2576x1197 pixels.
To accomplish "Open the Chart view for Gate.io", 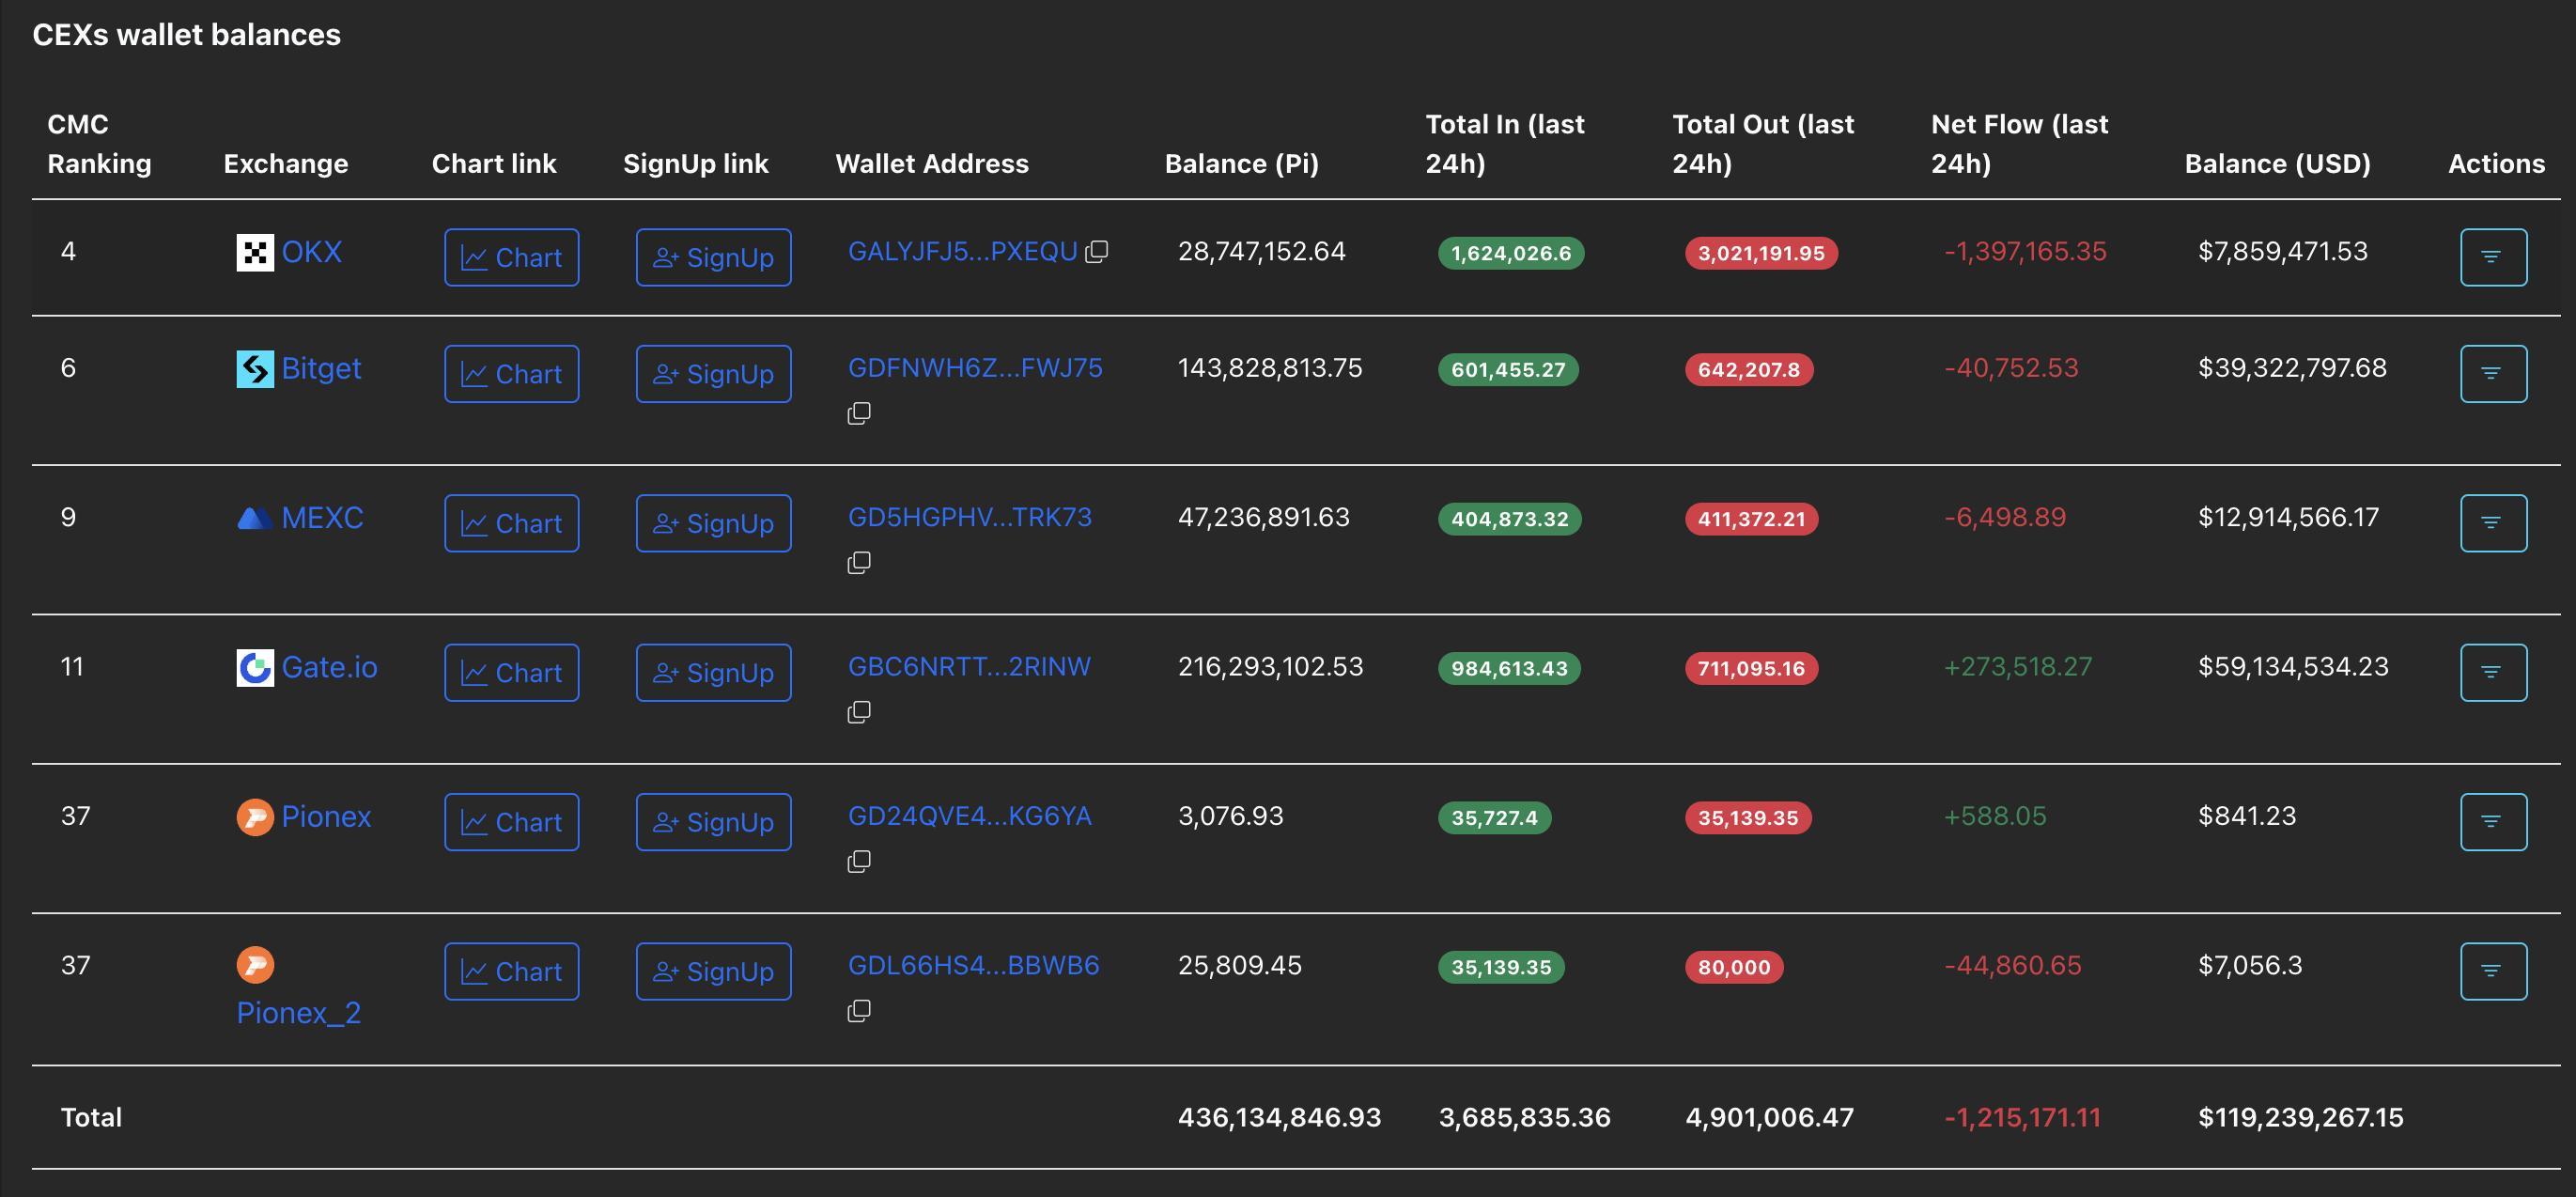I will (x=511, y=672).
